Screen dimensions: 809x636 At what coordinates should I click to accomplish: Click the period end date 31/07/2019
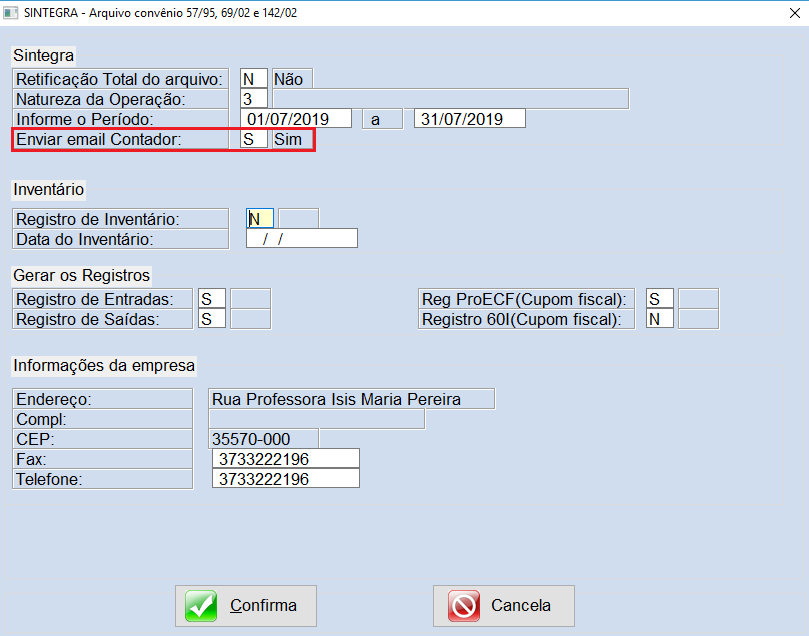[x=469, y=119]
